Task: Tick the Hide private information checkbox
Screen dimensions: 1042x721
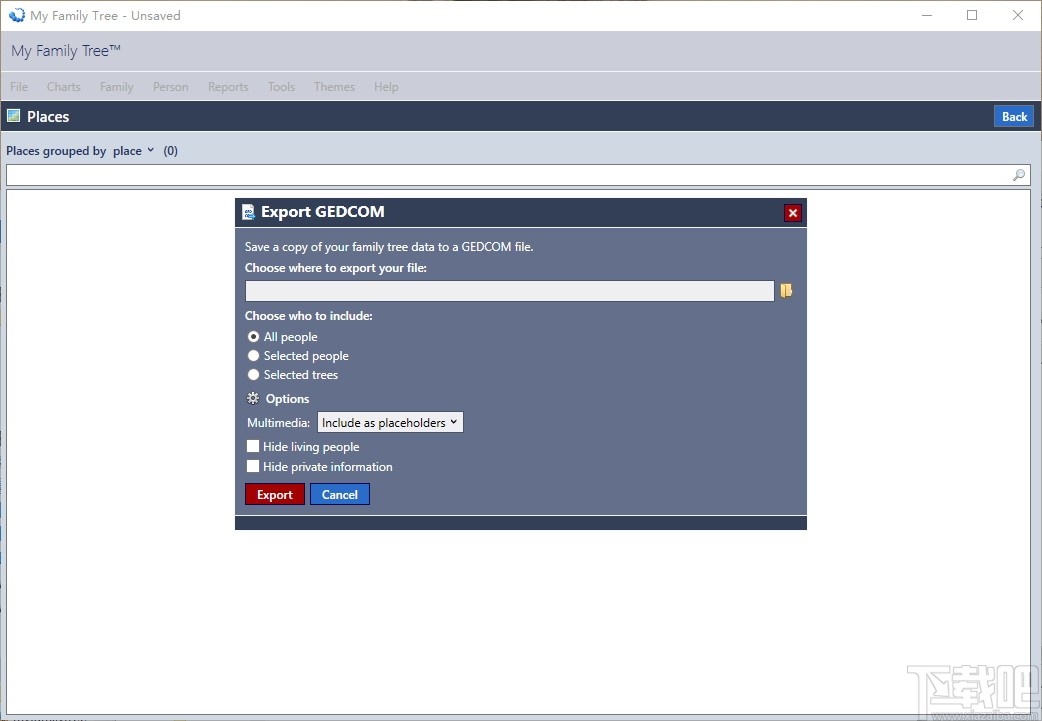Action: [x=253, y=466]
